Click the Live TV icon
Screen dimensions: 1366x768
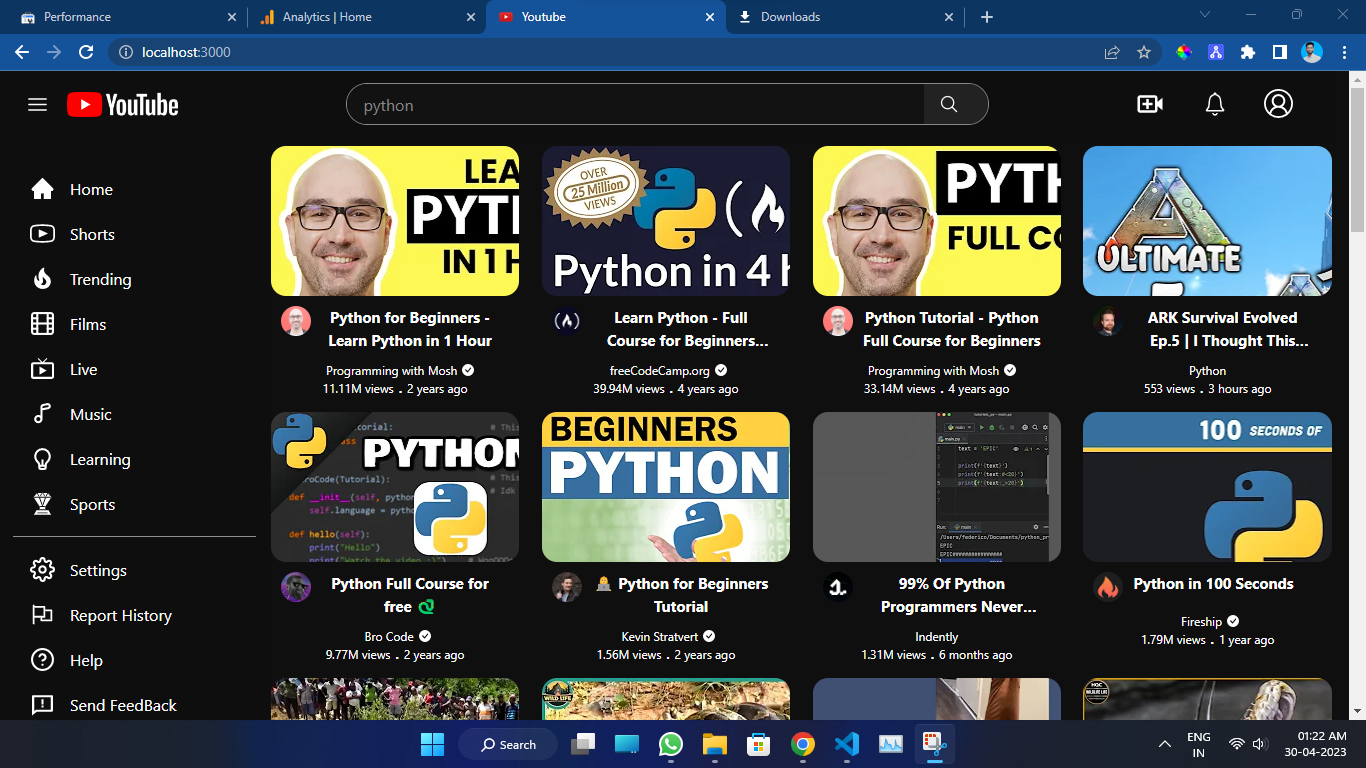(42, 369)
